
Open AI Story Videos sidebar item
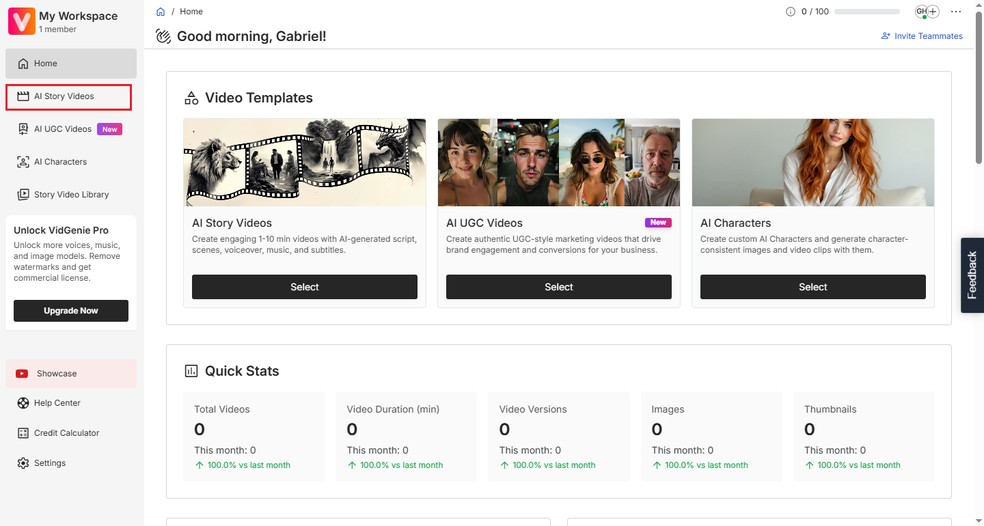coord(64,97)
